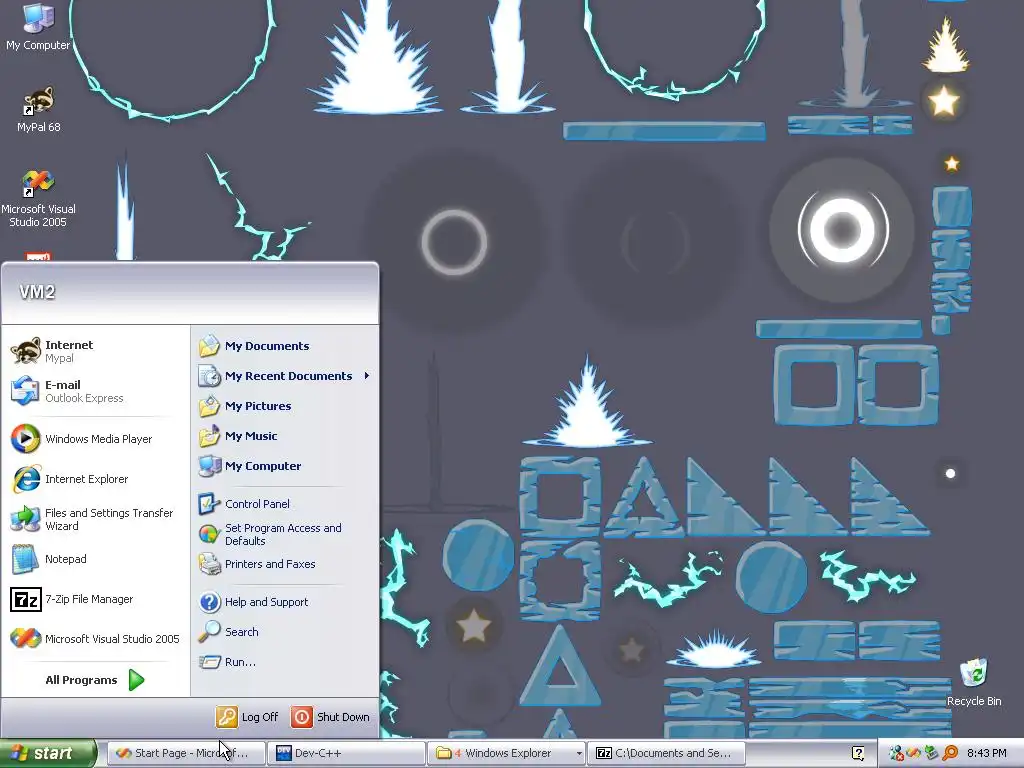Viewport: 1024px width, 768px height.
Task: Click the Start button
Action: [47, 753]
